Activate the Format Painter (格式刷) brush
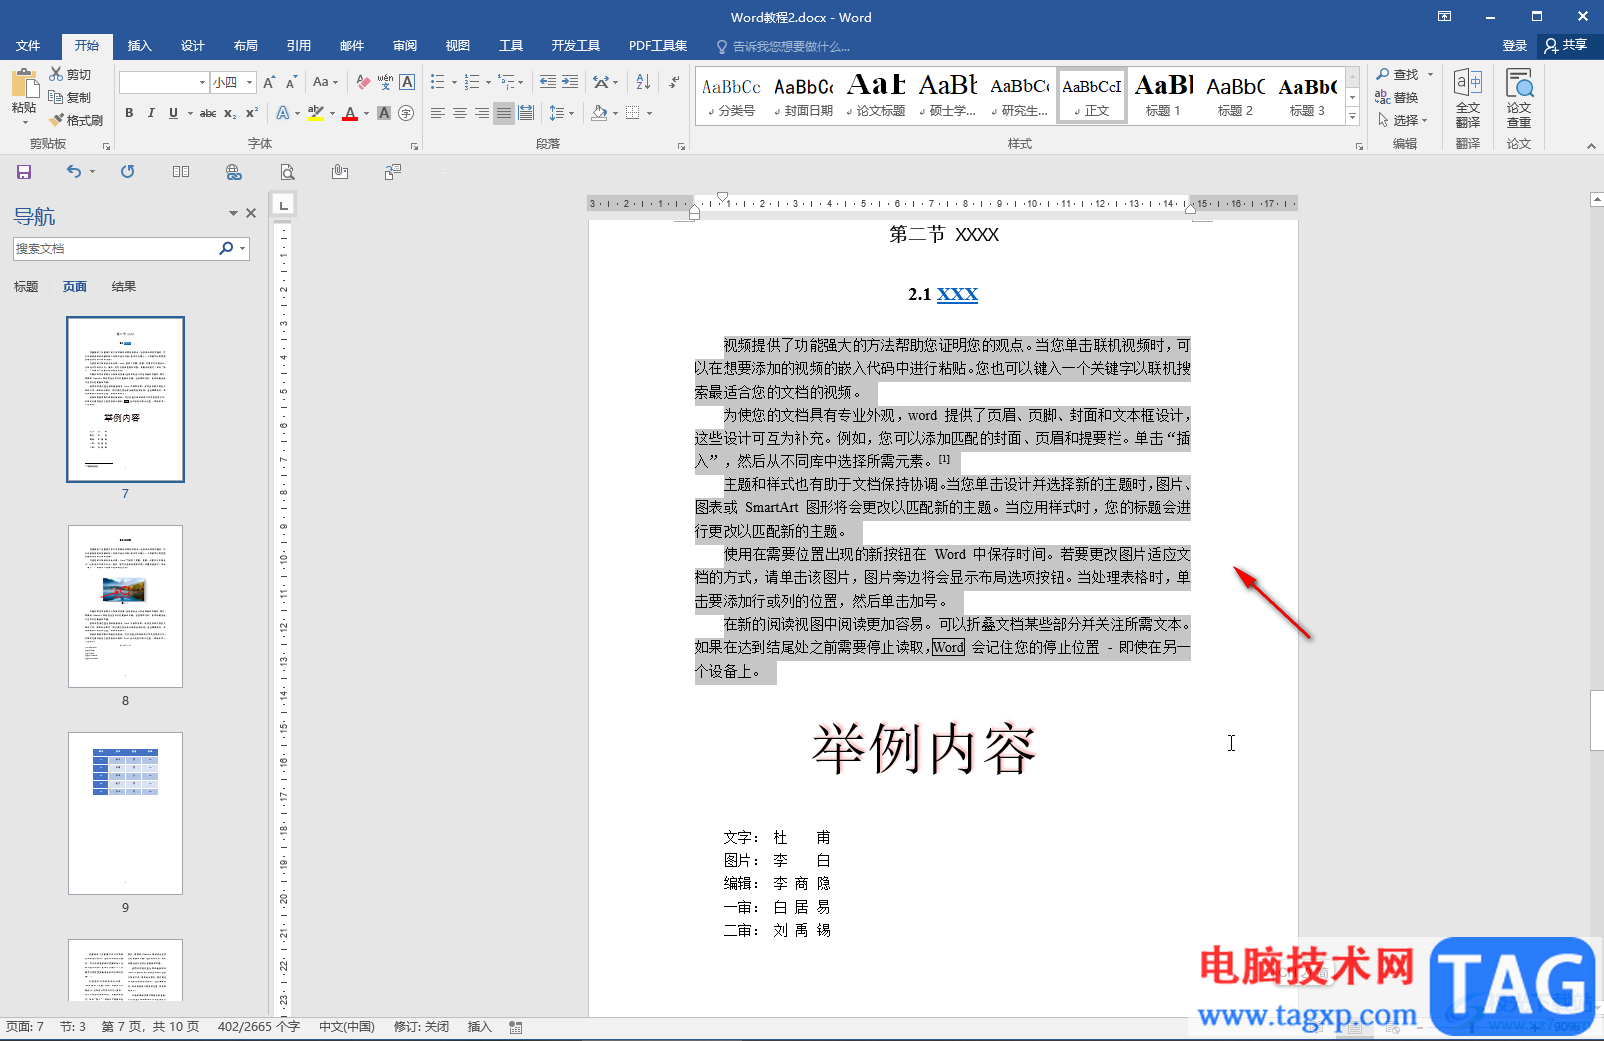The image size is (1604, 1041). click(x=56, y=120)
